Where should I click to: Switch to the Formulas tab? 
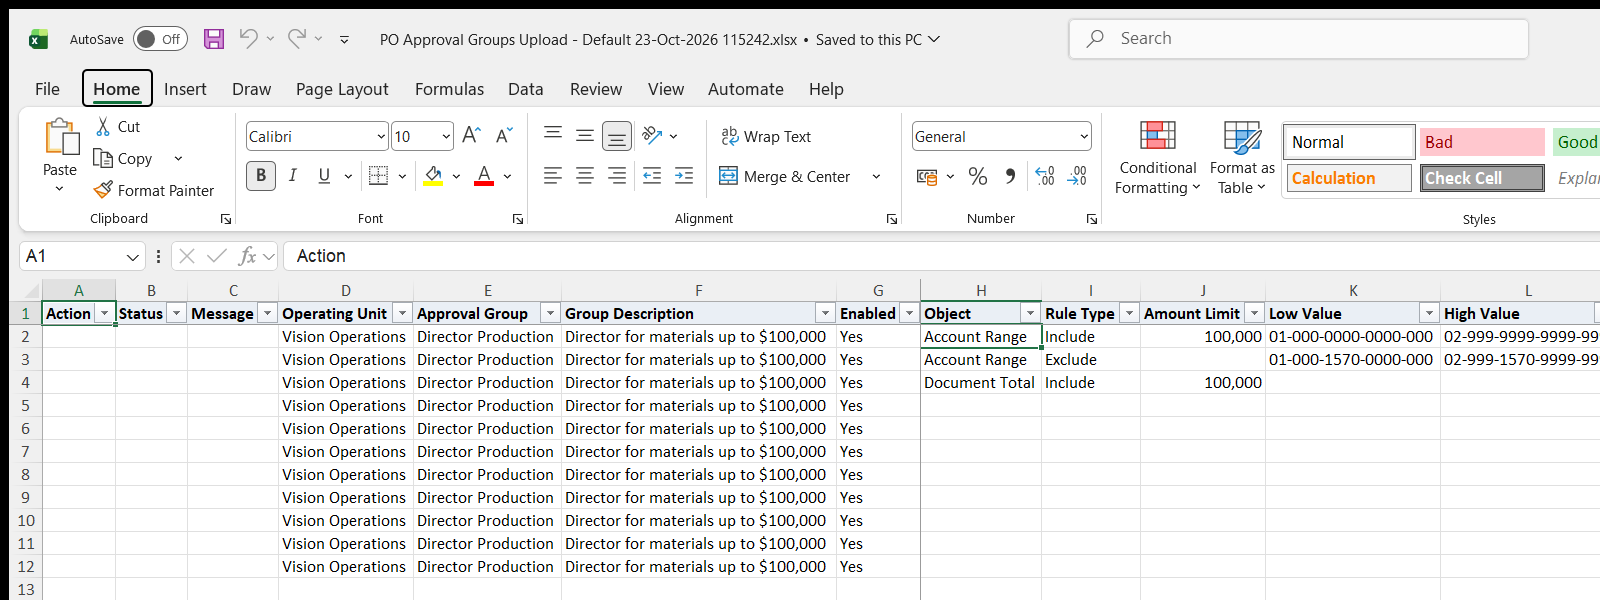point(449,89)
